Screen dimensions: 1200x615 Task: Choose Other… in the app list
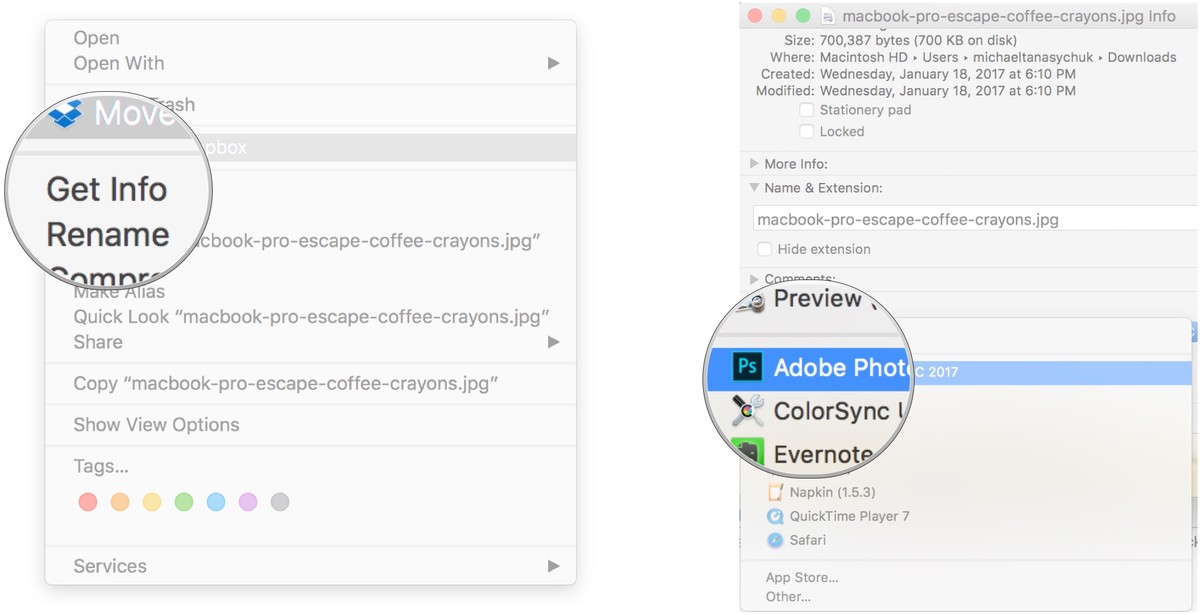tap(788, 597)
